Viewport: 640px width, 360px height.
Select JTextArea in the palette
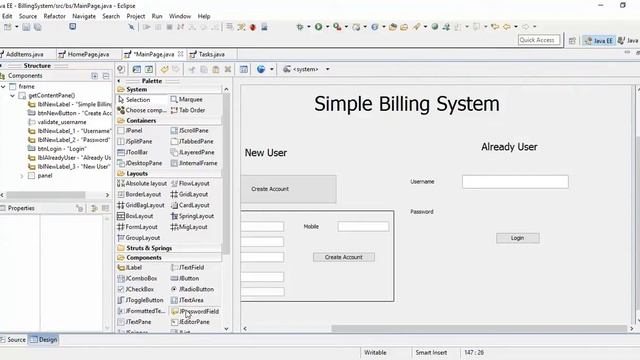coord(187,300)
